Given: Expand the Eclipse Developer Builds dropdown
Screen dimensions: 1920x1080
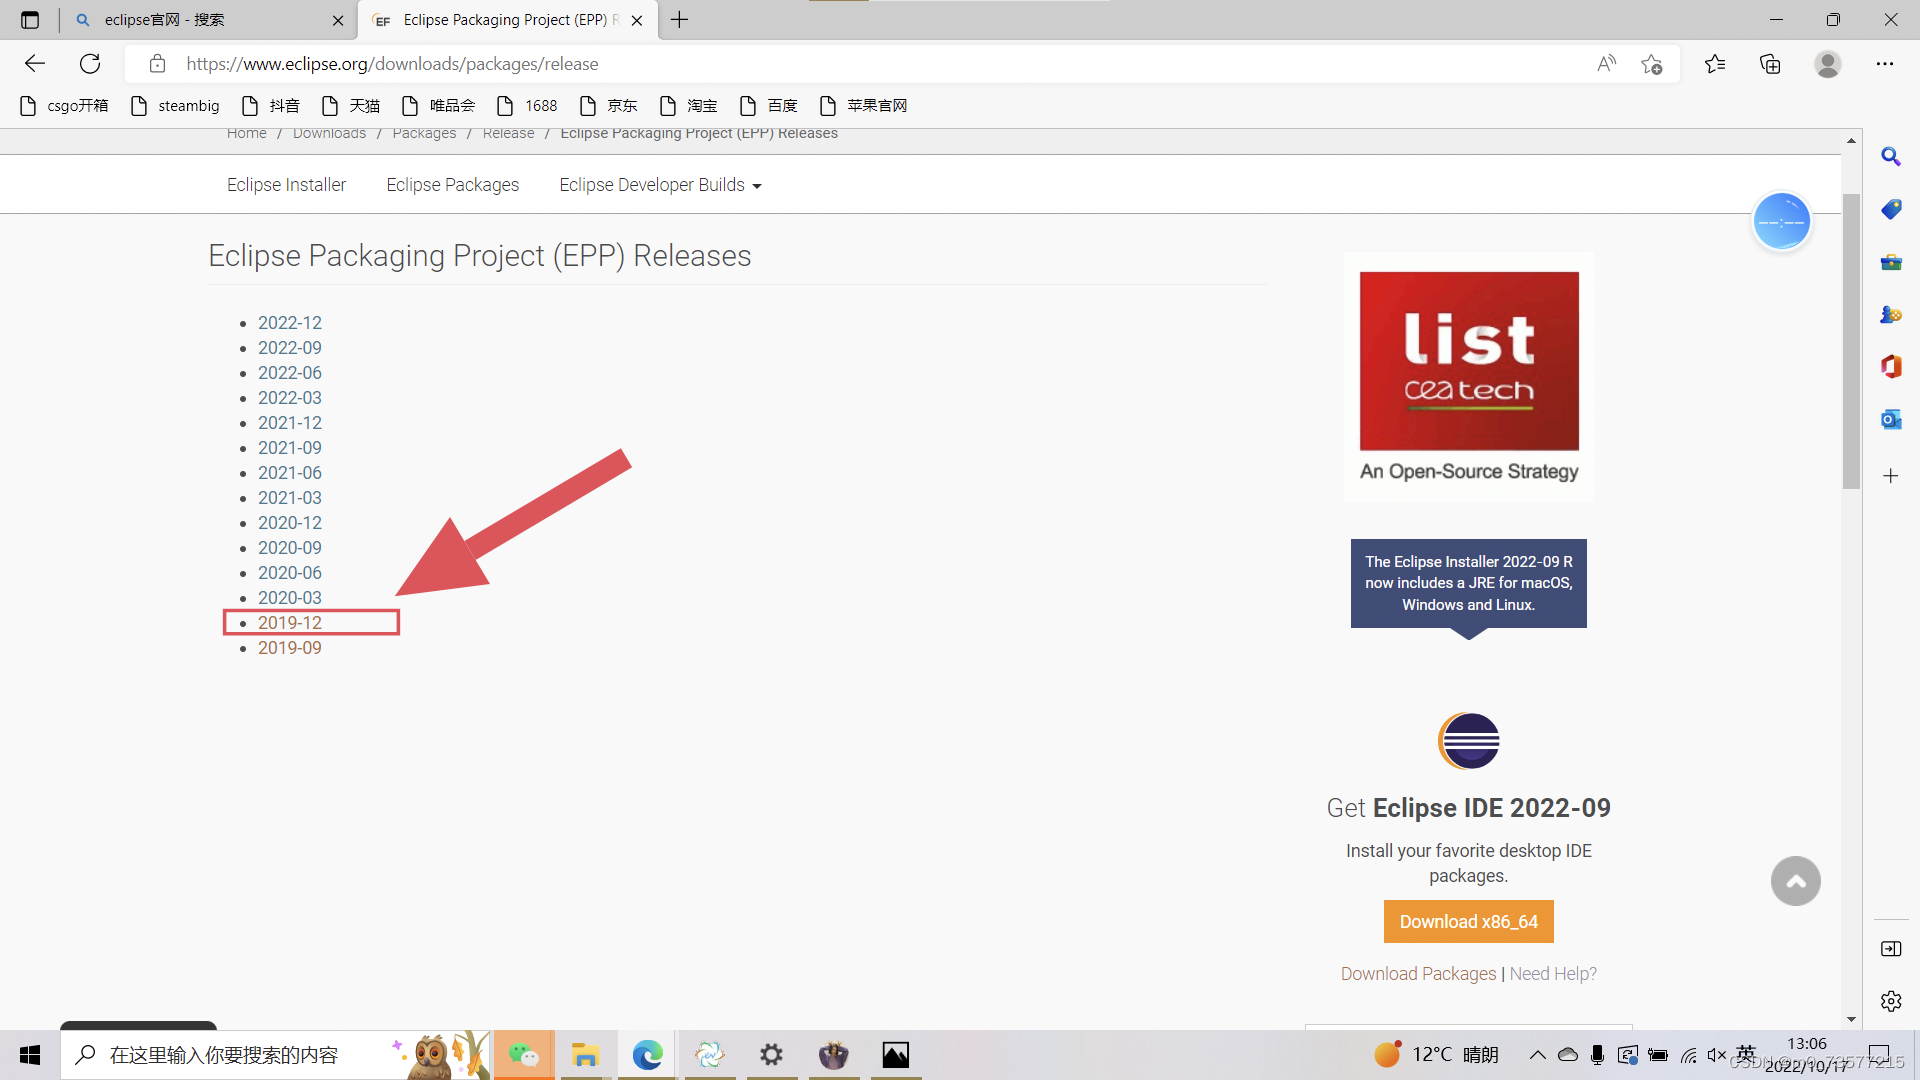Looking at the screenshot, I should [660, 185].
